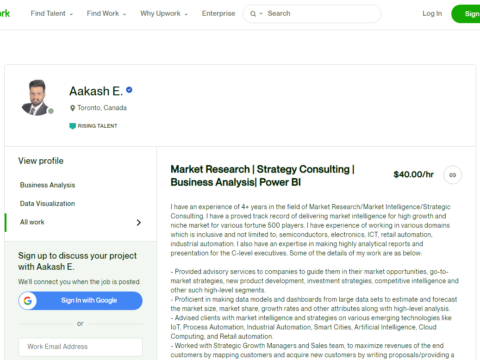Image resolution: width=480 pixels, height=360 pixels.
Task: Click the Google G logo icon
Action: 28,301
